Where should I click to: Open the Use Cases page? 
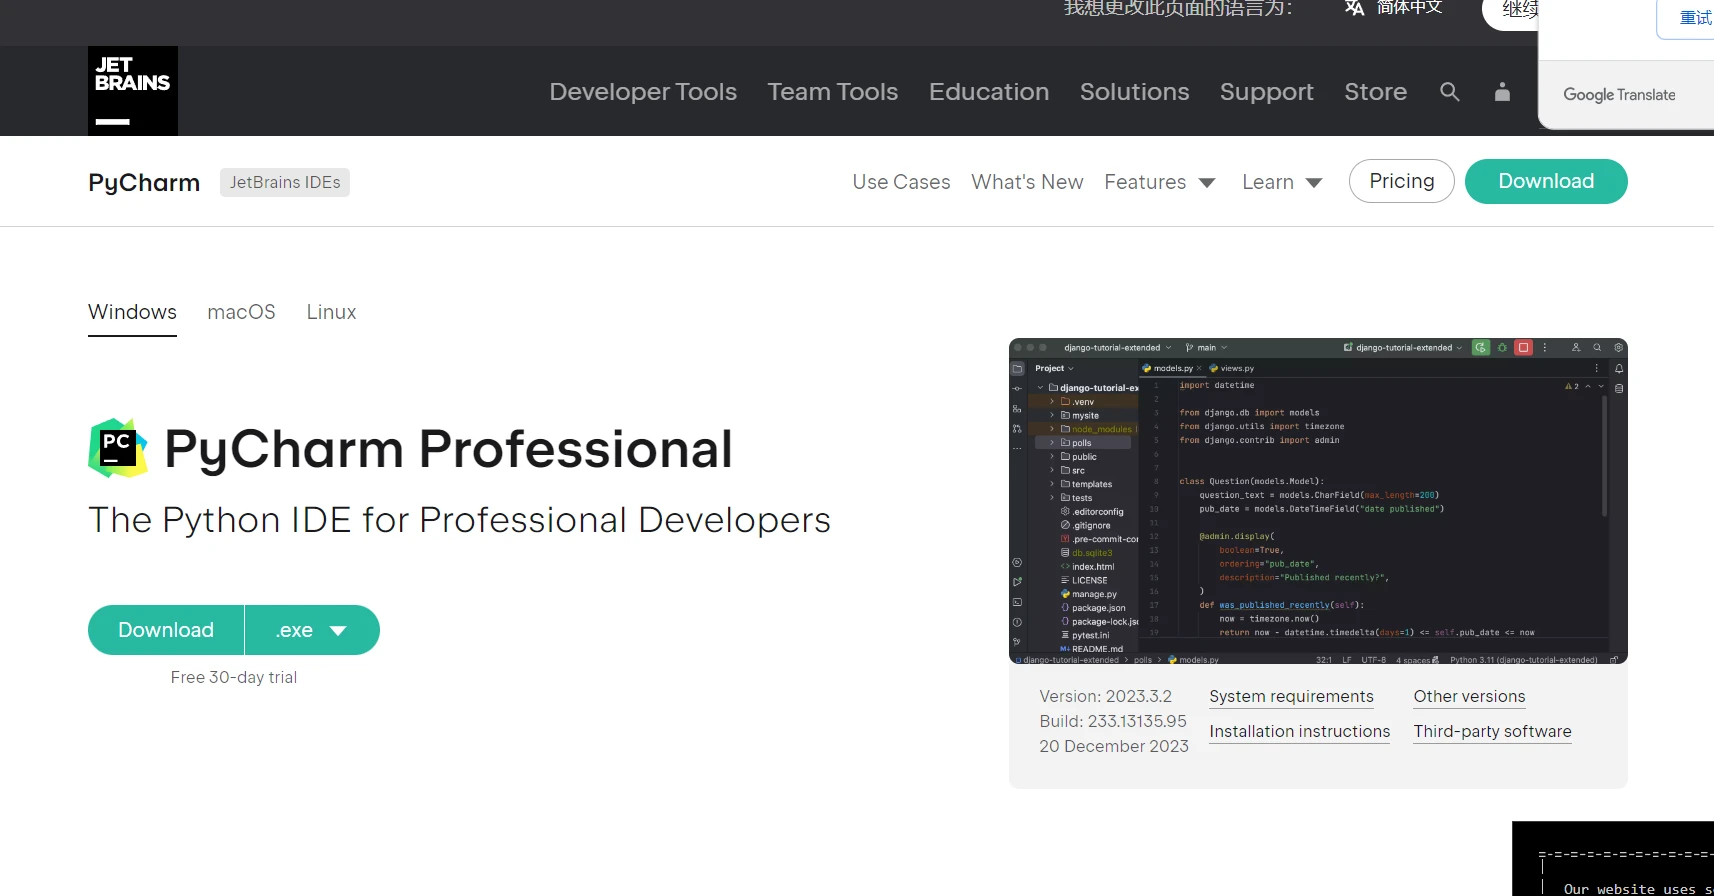pyautogui.click(x=901, y=182)
